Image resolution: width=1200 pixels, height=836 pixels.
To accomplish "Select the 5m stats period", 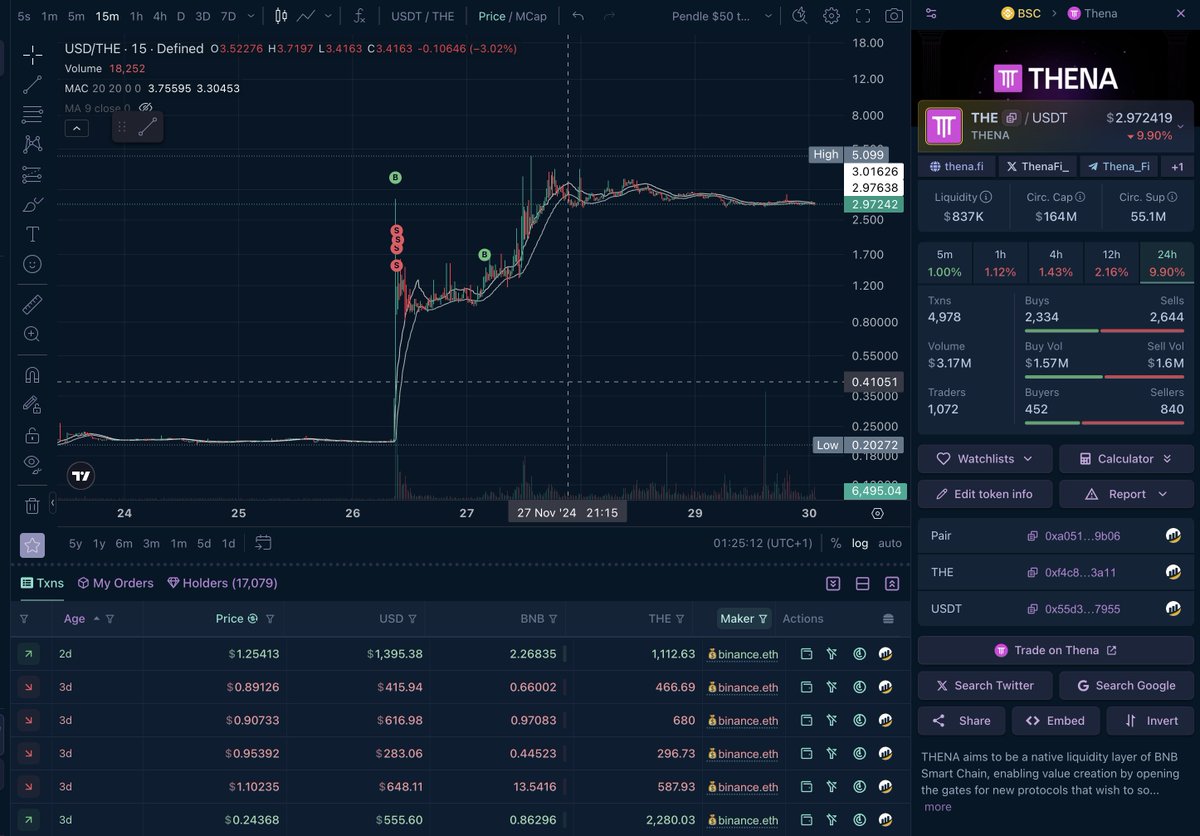I will (945, 263).
